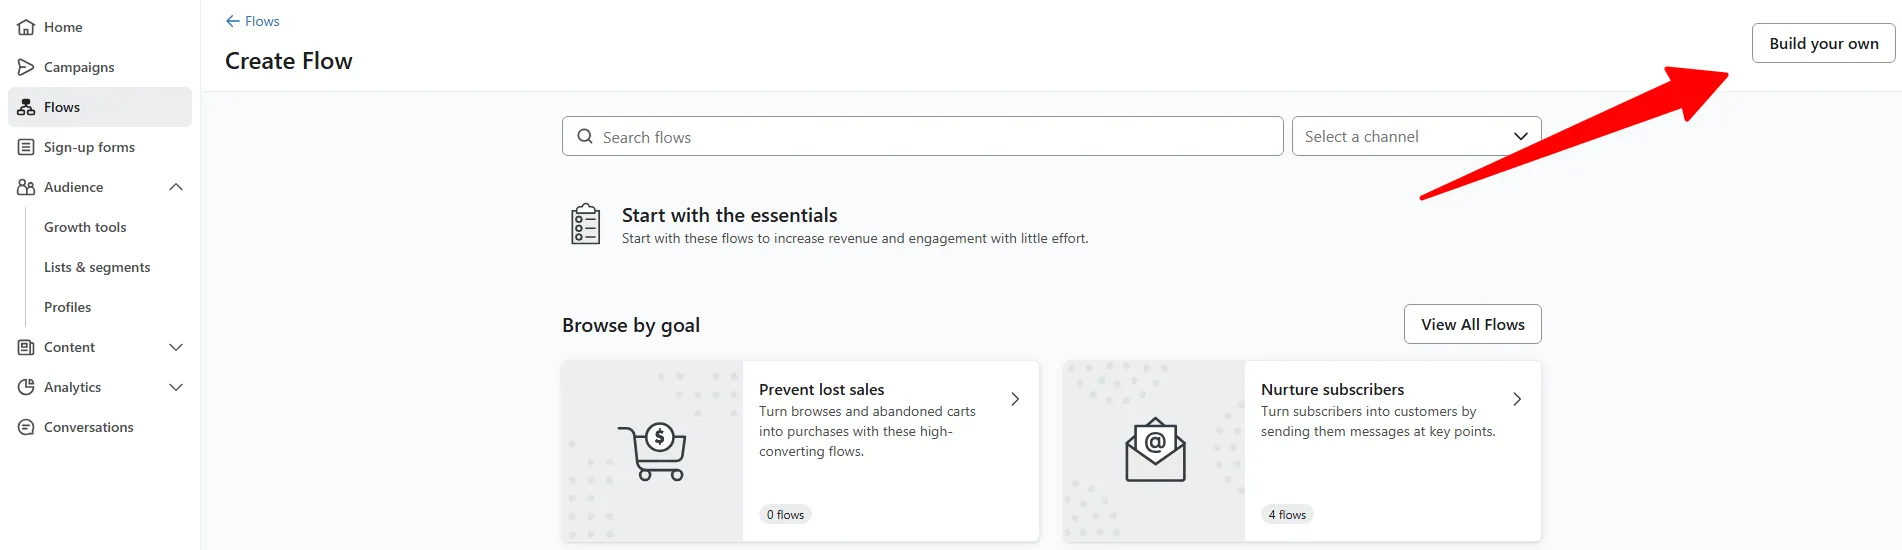Click the View All Flows button
The image size is (1902, 550).
click(1472, 324)
